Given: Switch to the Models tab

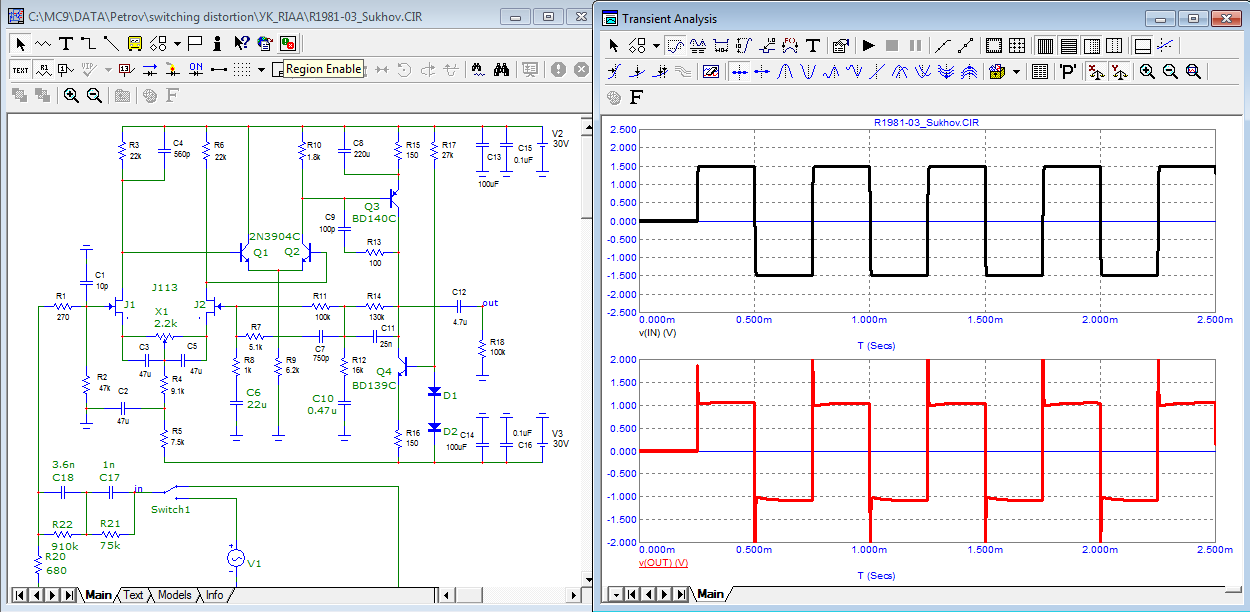Looking at the screenshot, I should pos(174,595).
